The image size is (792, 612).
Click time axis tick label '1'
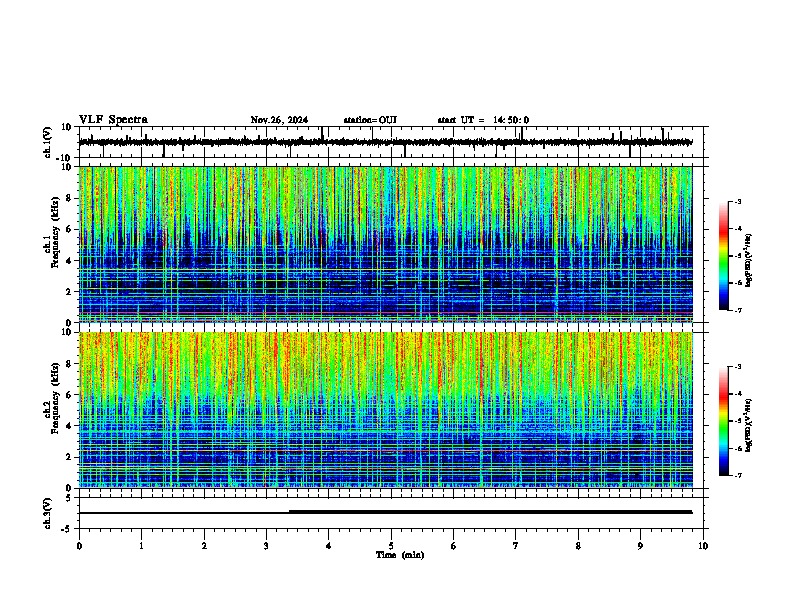[141, 546]
